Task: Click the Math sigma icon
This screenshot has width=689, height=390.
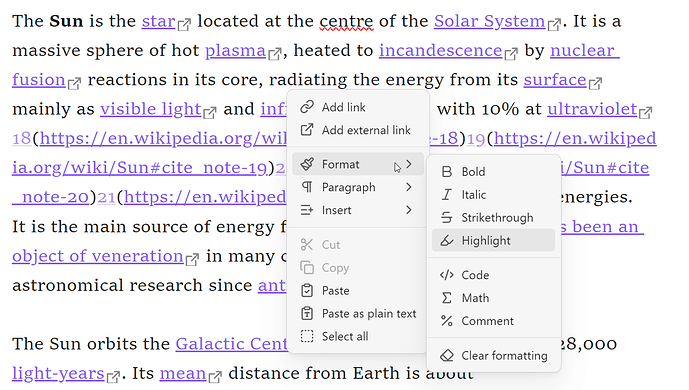Action: [x=446, y=298]
